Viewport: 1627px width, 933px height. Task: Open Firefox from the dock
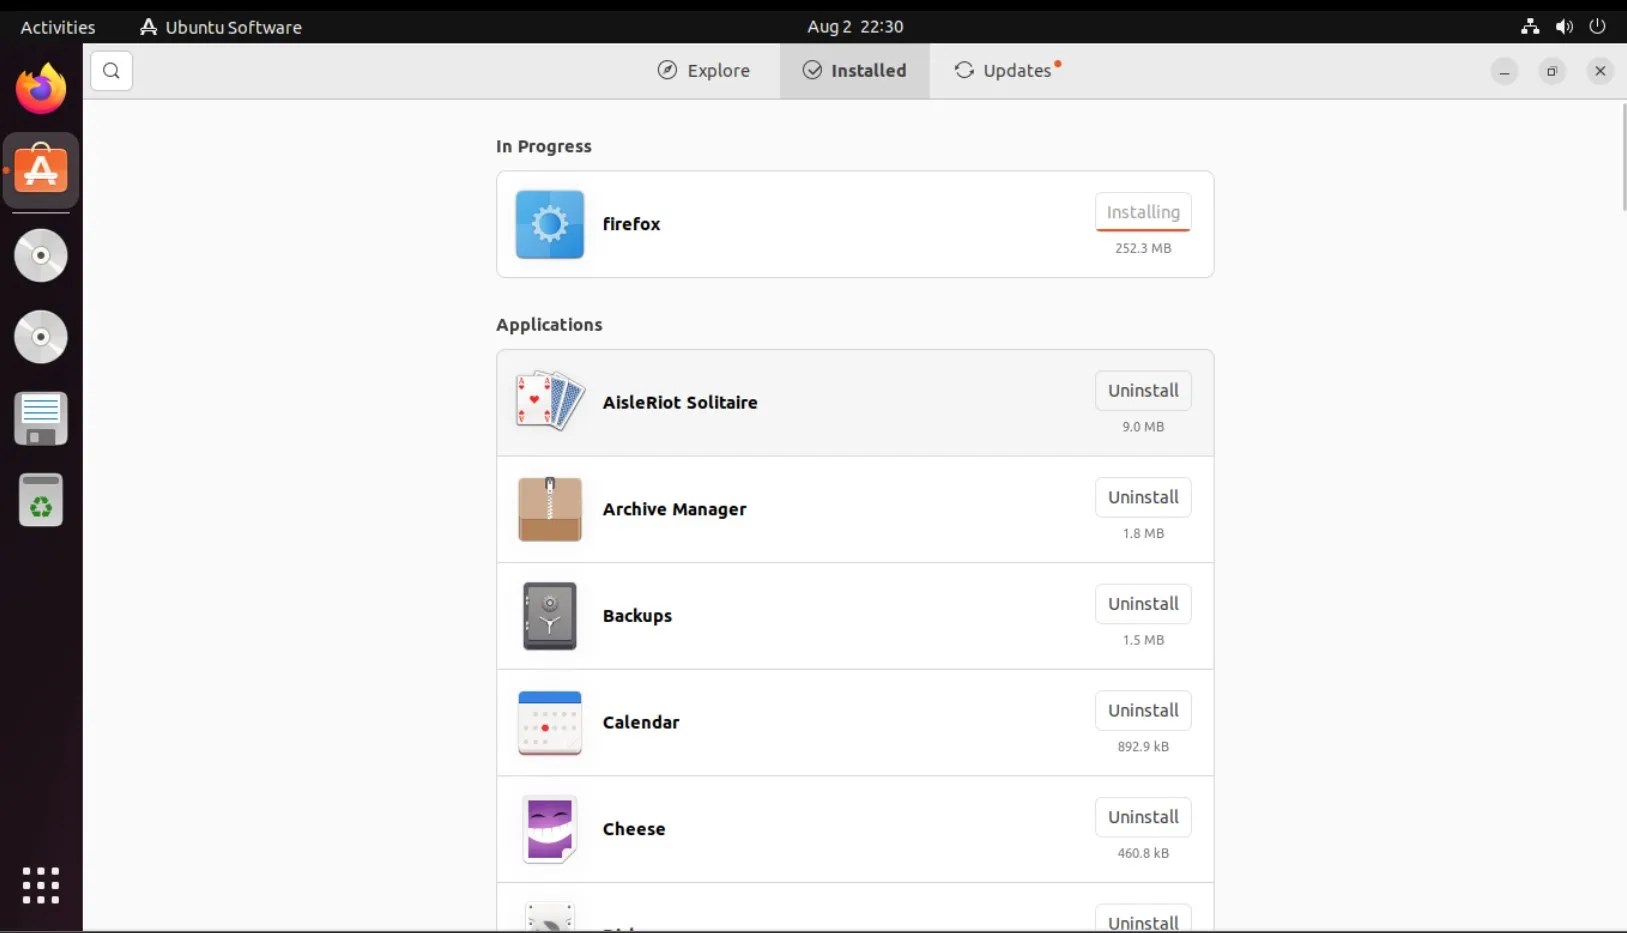[x=40, y=87]
